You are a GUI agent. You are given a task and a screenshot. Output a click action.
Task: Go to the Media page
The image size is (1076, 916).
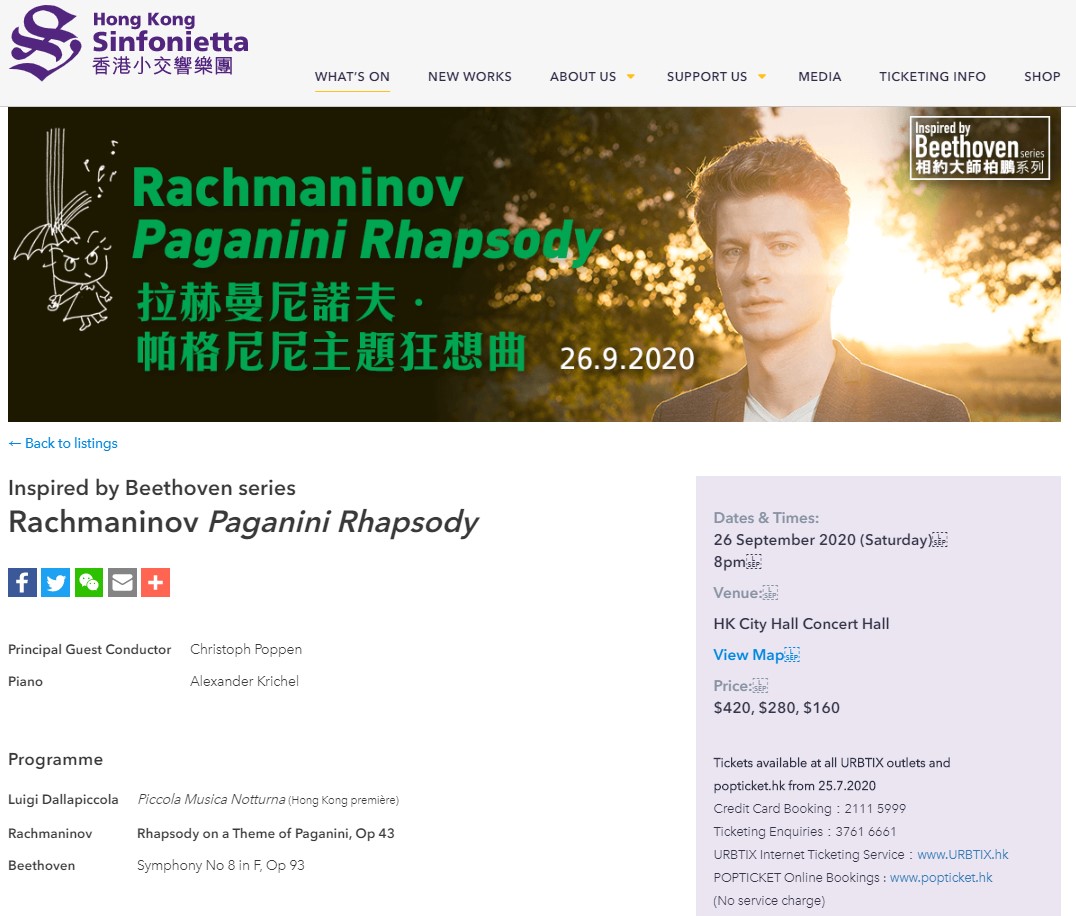[819, 77]
